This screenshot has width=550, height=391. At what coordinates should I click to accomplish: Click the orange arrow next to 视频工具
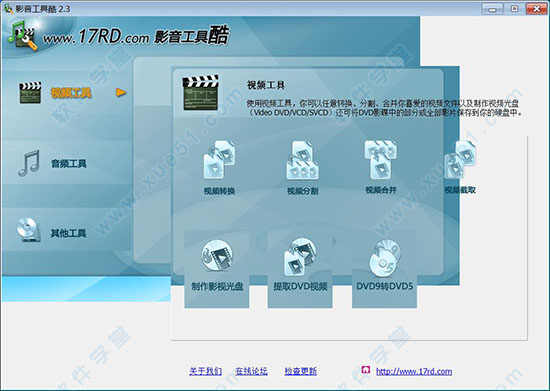(x=121, y=93)
